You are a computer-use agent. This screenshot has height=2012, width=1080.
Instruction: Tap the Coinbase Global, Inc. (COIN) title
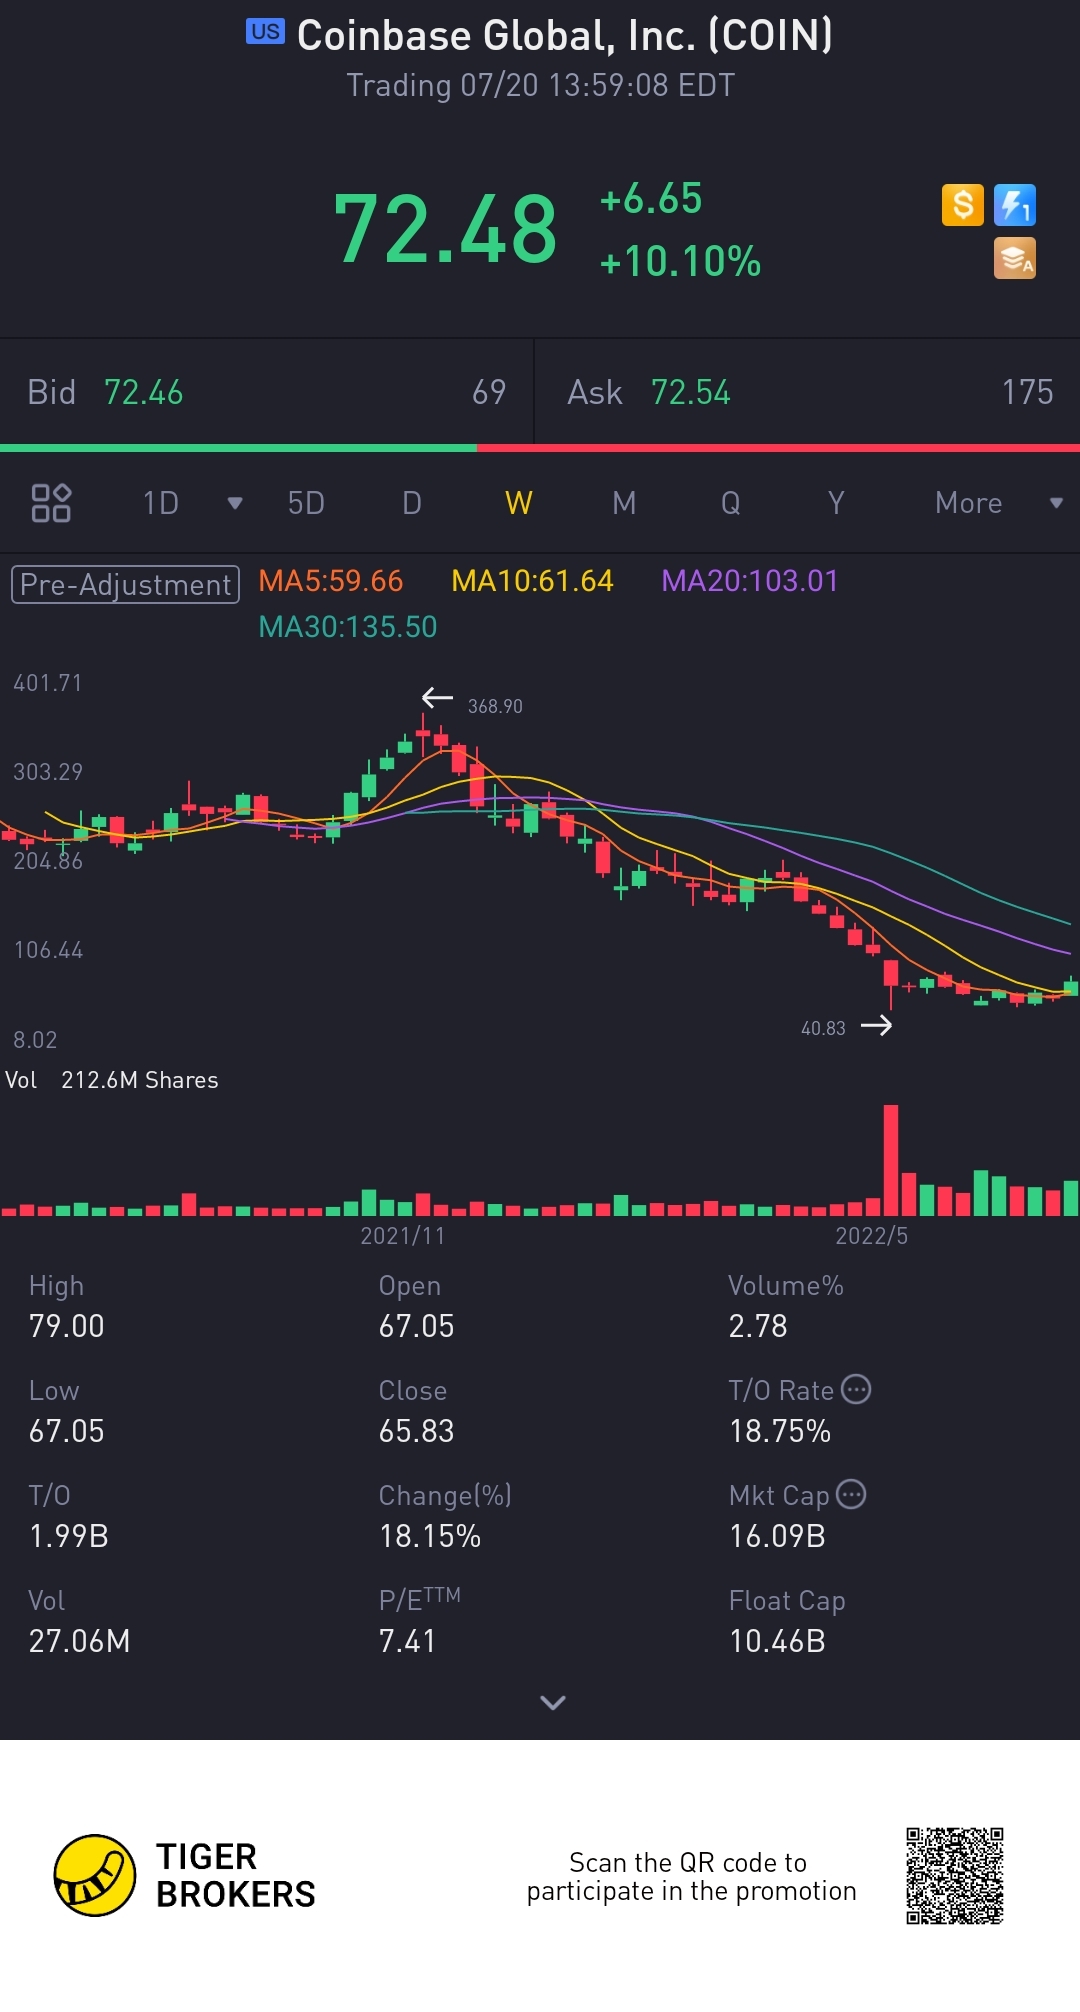pos(565,36)
